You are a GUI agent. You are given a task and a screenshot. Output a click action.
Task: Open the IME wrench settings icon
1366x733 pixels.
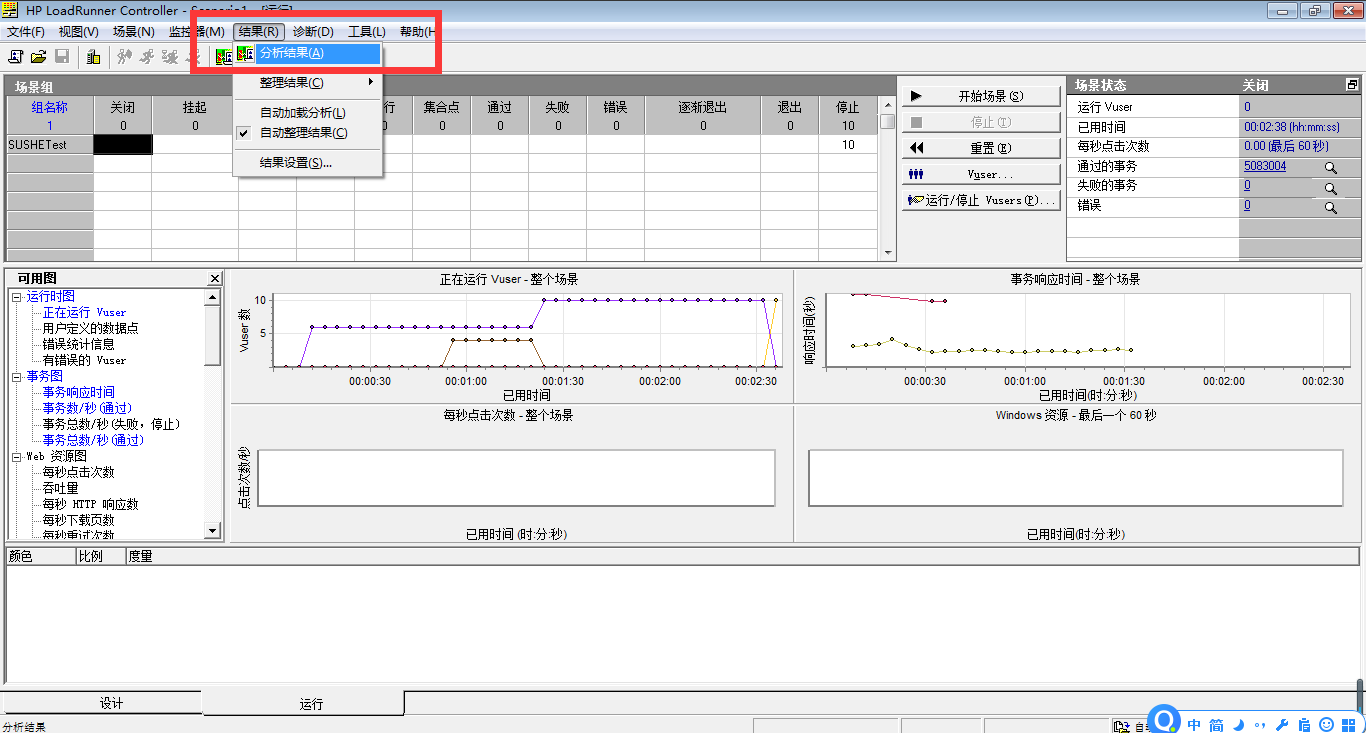click(x=1282, y=725)
